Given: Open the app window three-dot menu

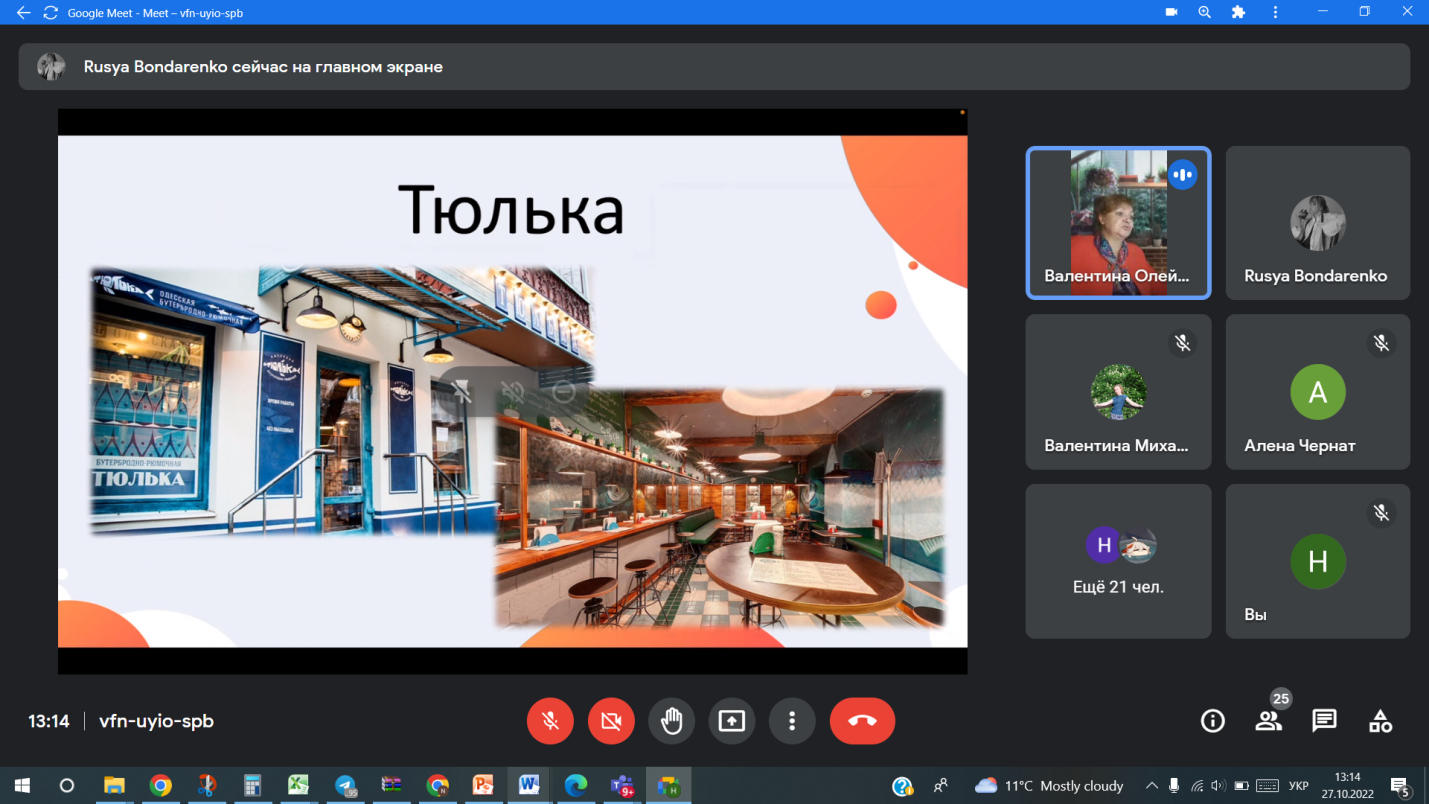Looking at the screenshot, I should coord(1275,13).
